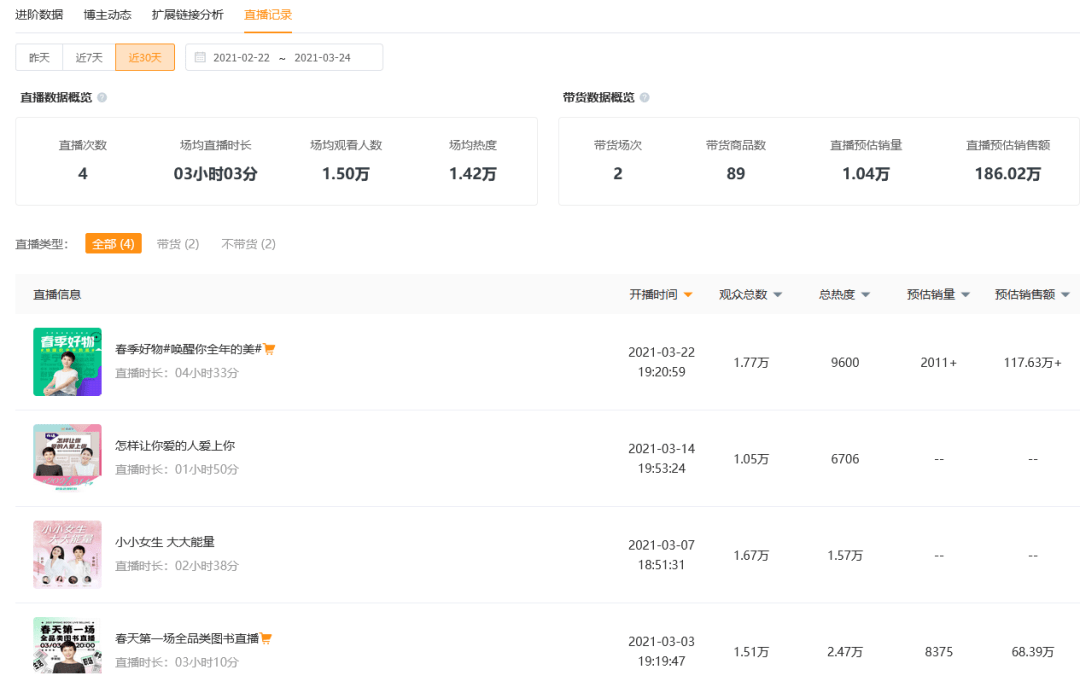
Task: Select the 昨天 time range
Action: pyautogui.click(x=39, y=57)
